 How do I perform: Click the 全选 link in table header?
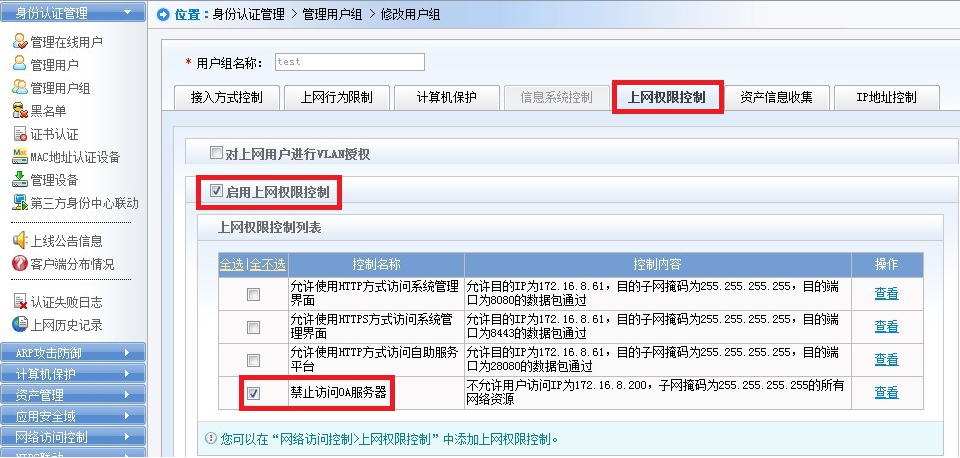231,265
